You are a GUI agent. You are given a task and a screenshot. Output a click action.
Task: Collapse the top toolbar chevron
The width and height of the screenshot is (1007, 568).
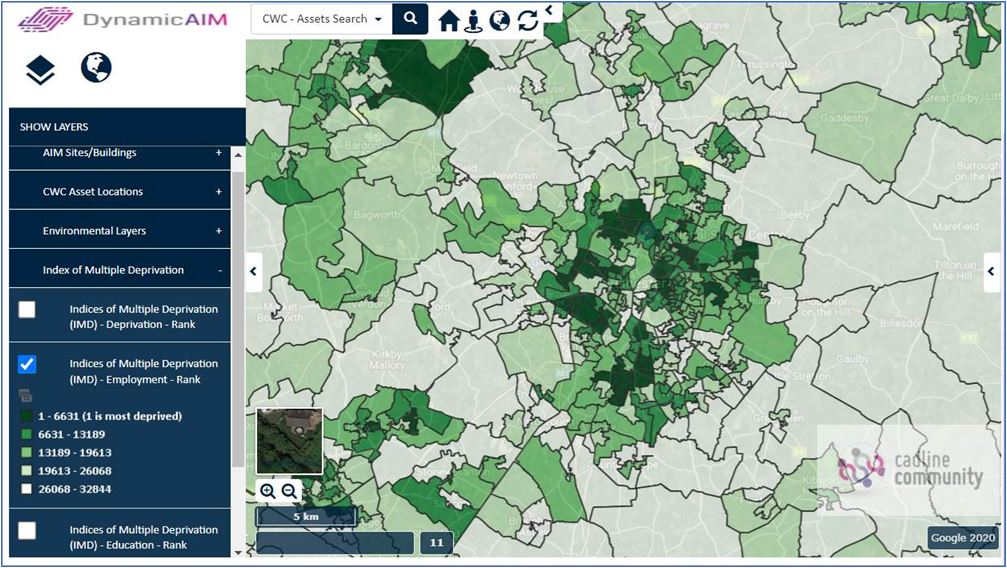[549, 10]
